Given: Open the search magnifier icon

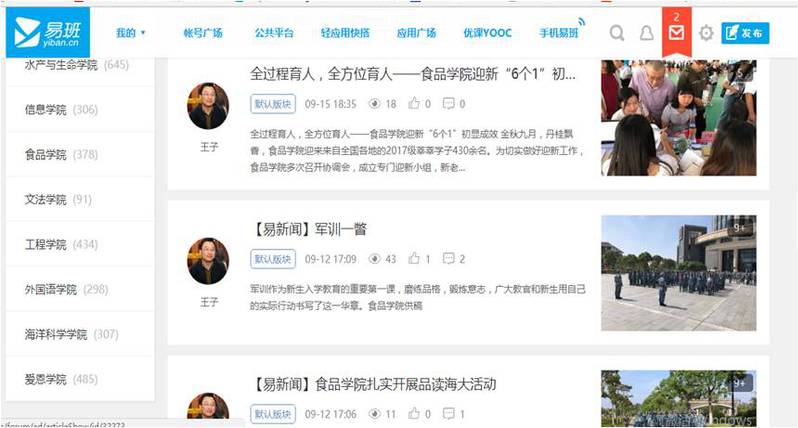Looking at the screenshot, I should (617, 33).
